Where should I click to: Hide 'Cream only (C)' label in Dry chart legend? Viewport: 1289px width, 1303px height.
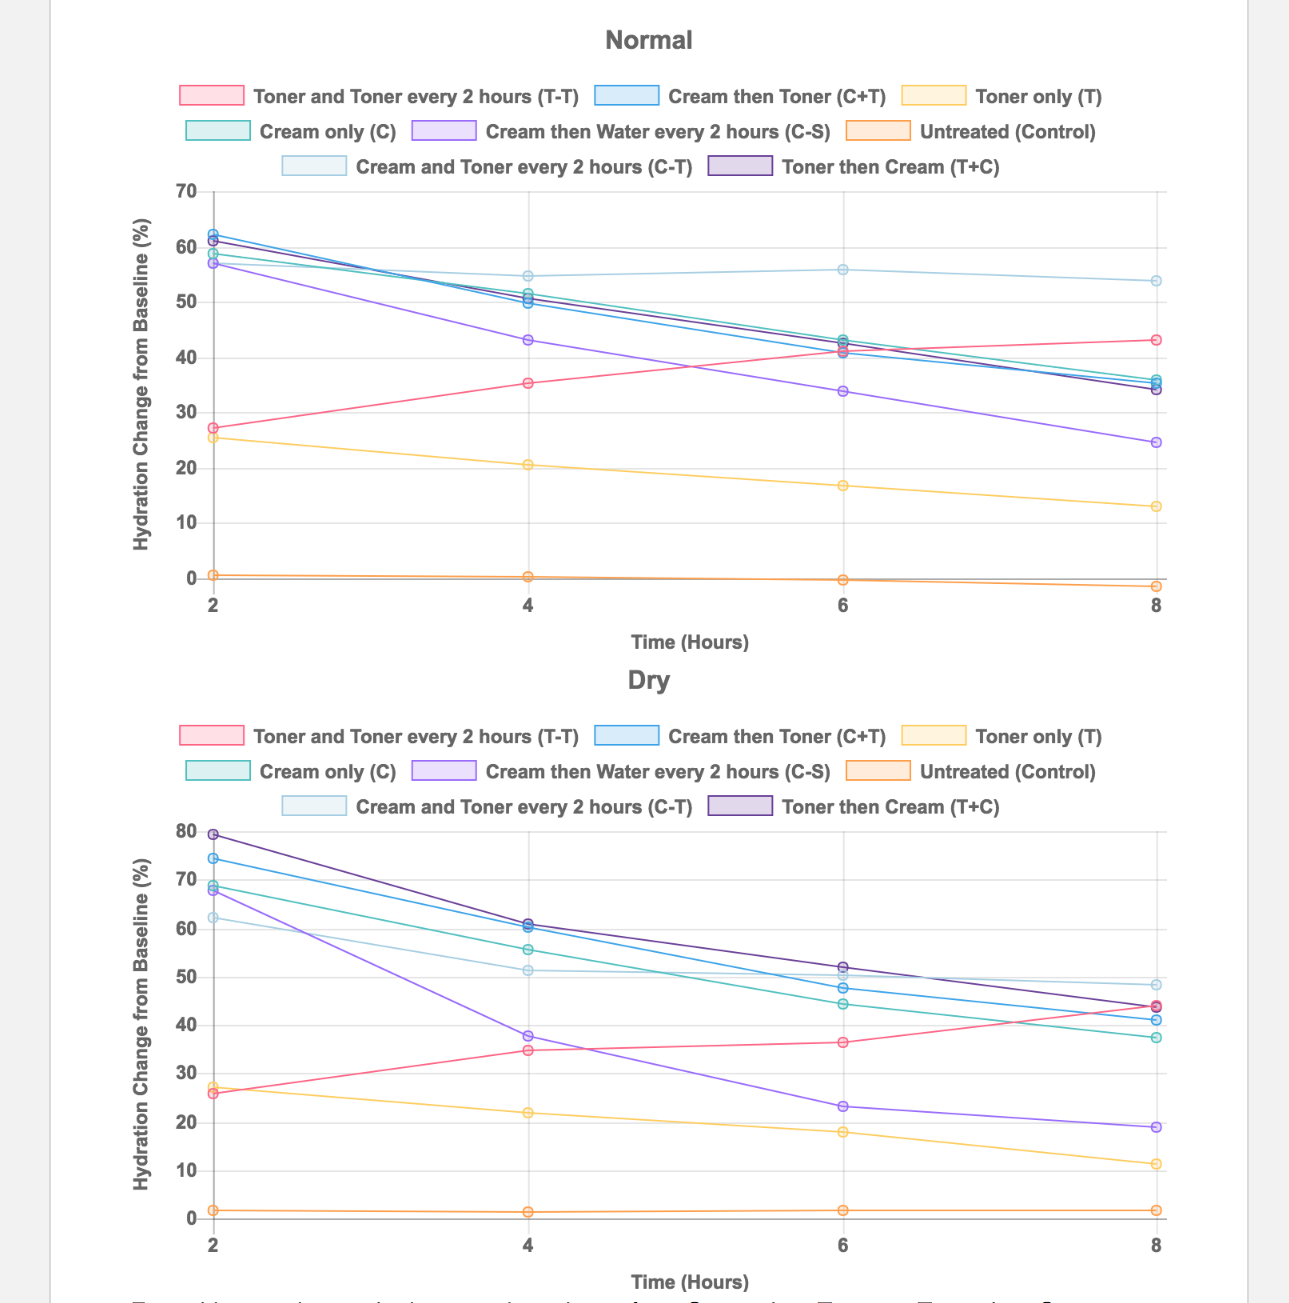(x=327, y=772)
